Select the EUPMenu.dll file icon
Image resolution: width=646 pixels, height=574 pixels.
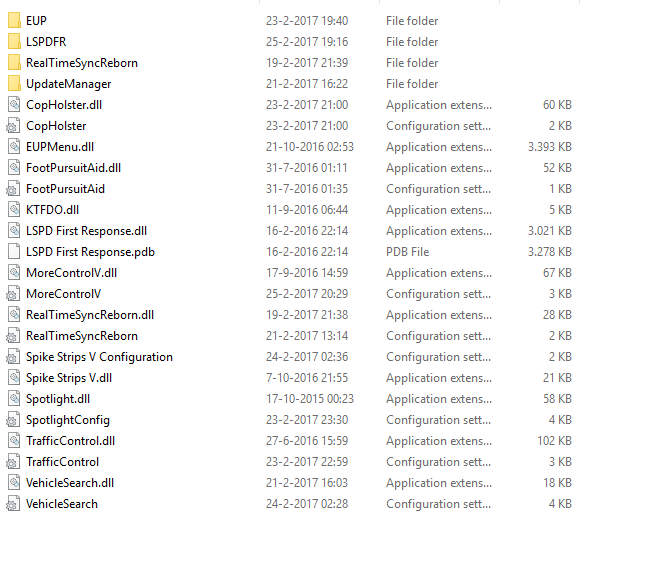[x=14, y=147]
